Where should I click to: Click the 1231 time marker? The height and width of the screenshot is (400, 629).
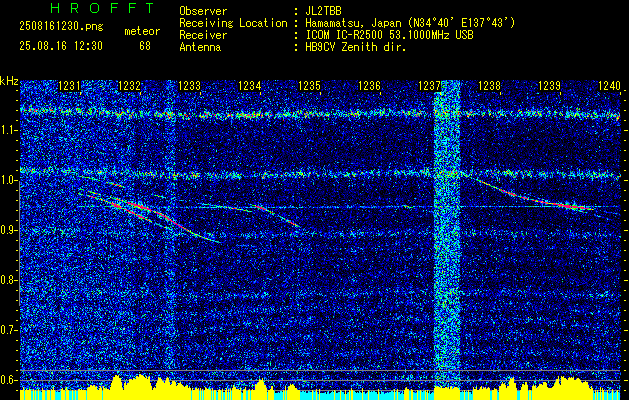pos(69,86)
